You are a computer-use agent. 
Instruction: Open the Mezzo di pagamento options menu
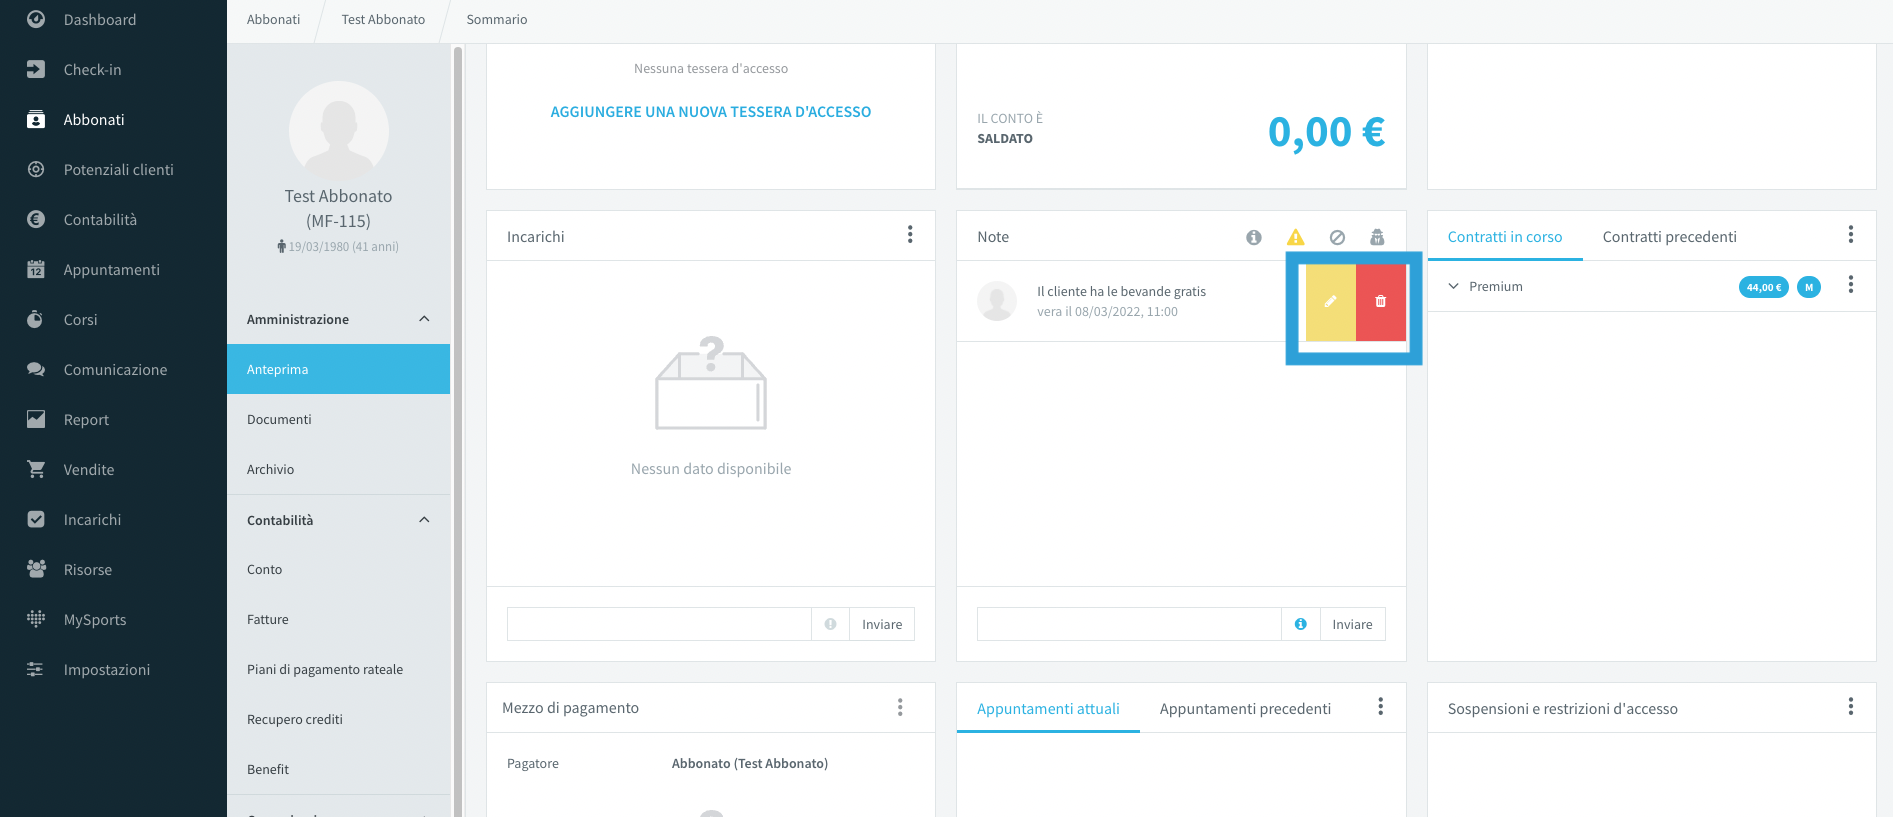coord(900,707)
